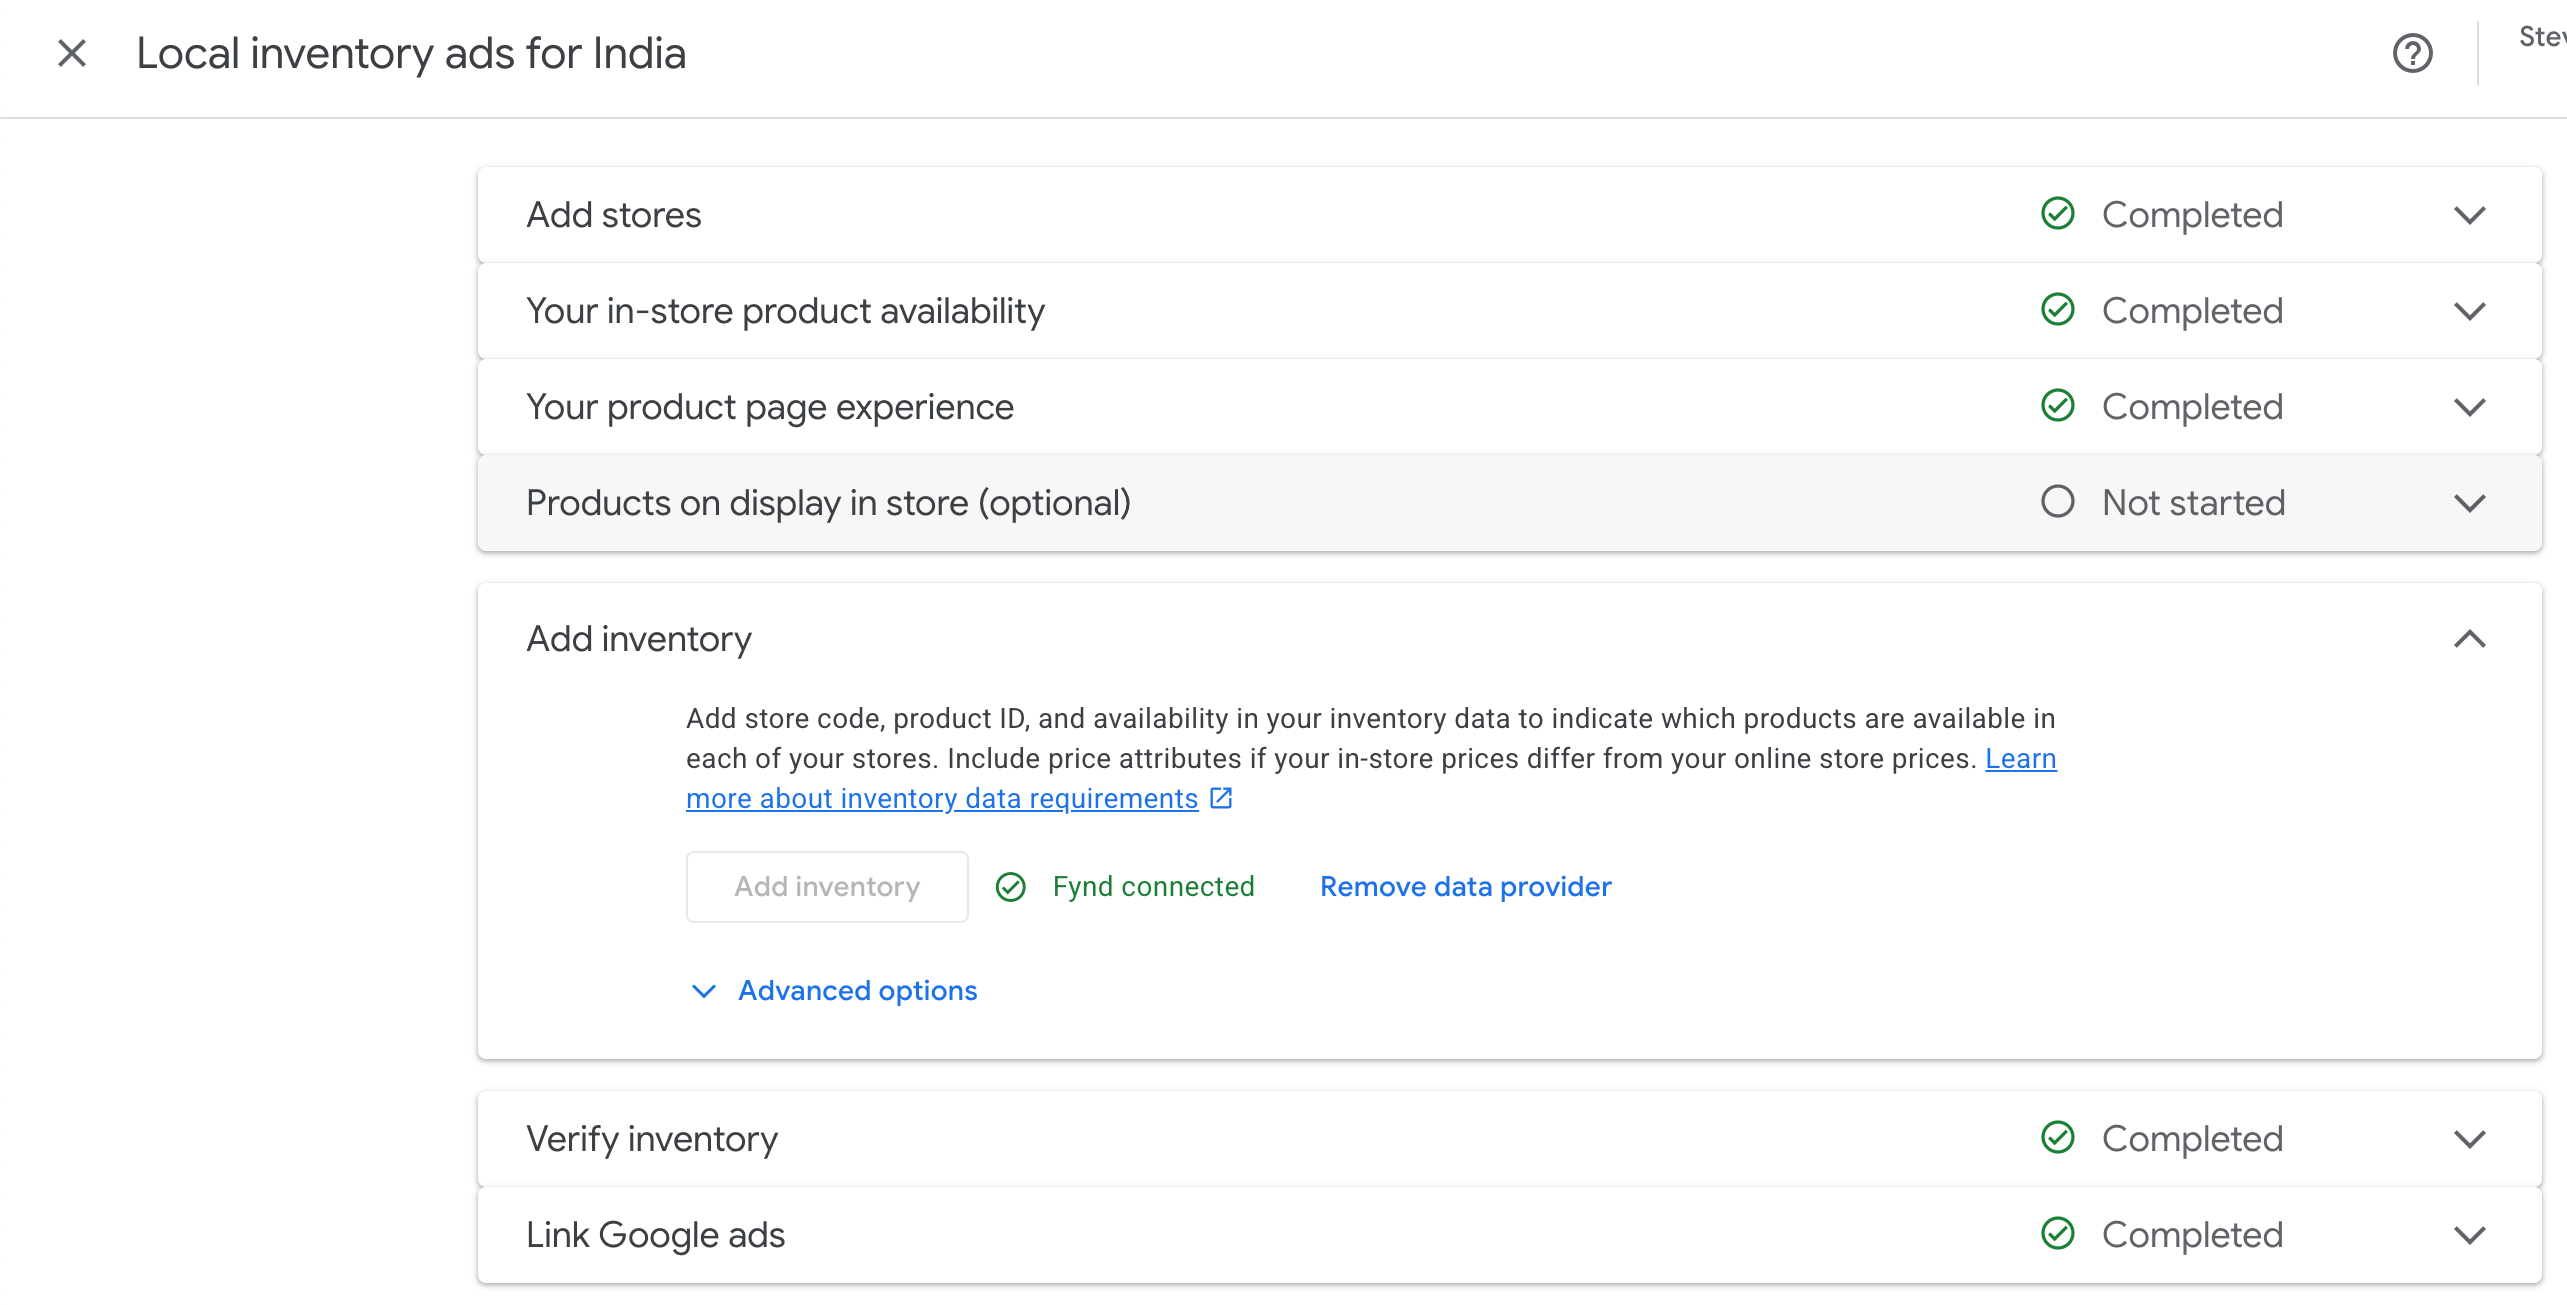Open the help question mark icon
The height and width of the screenshot is (1305, 2567).
pyautogui.click(x=2412, y=53)
